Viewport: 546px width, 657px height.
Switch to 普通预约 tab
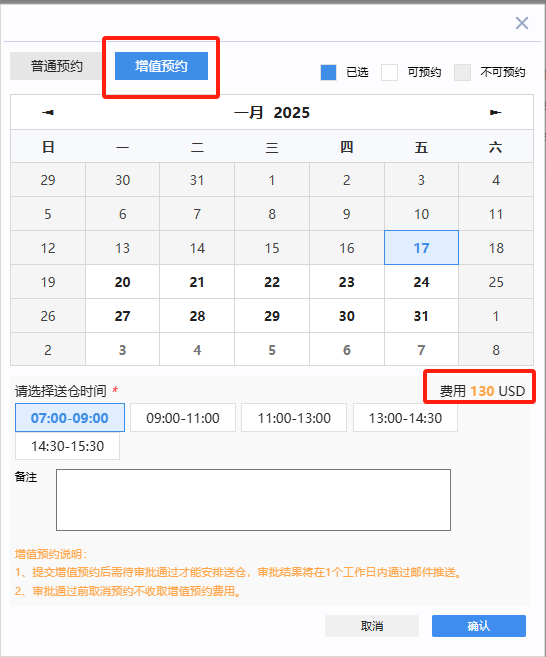[57, 66]
